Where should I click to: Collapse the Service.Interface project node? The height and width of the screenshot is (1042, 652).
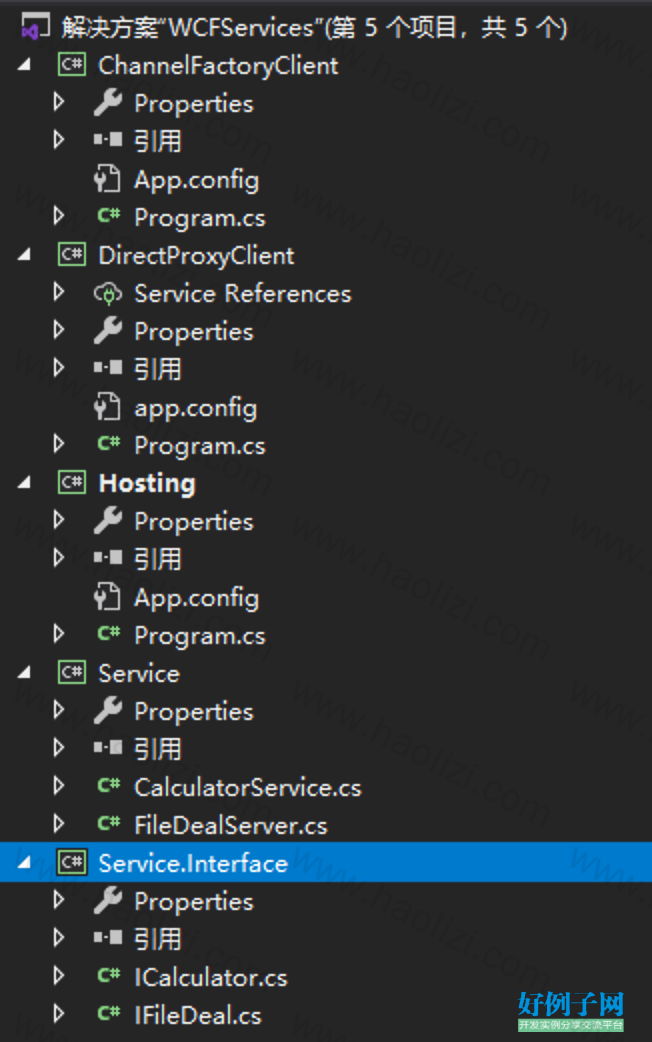(x=25, y=863)
